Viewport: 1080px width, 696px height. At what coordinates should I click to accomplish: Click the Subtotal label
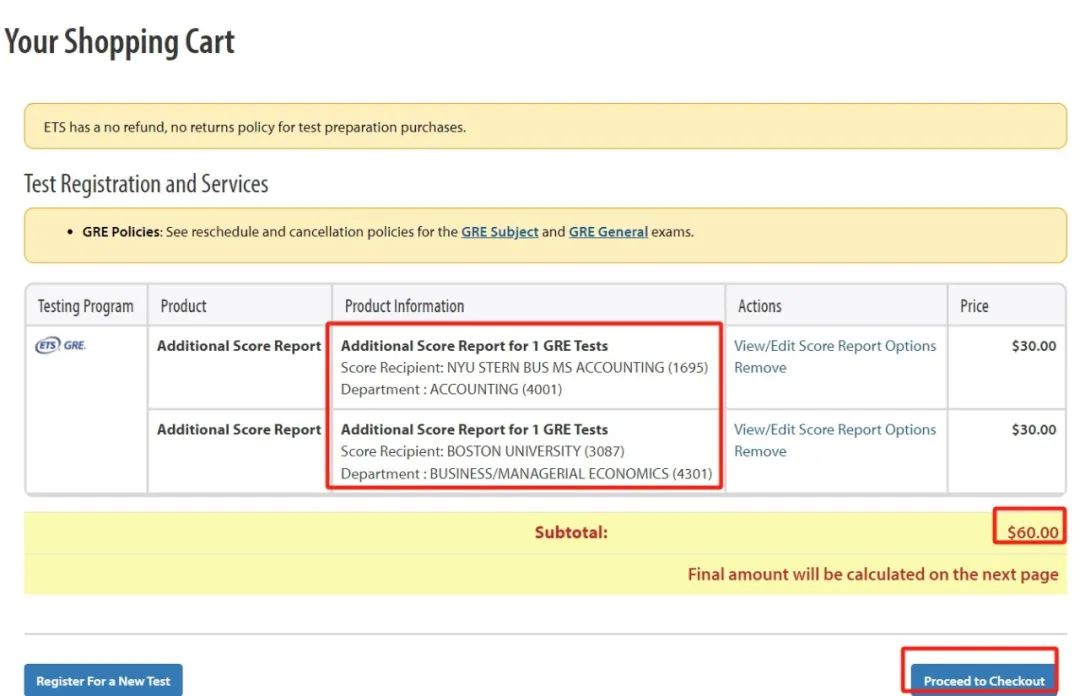[571, 532]
